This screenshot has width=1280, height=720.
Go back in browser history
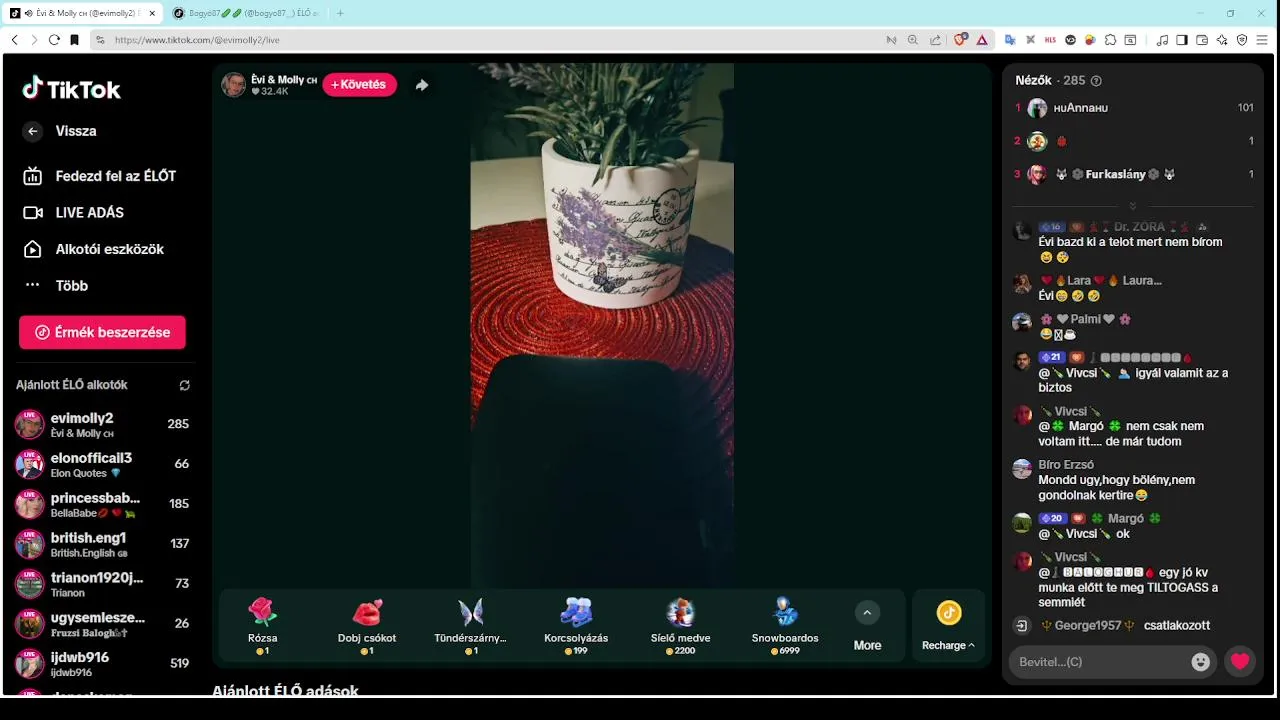point(14,40)
